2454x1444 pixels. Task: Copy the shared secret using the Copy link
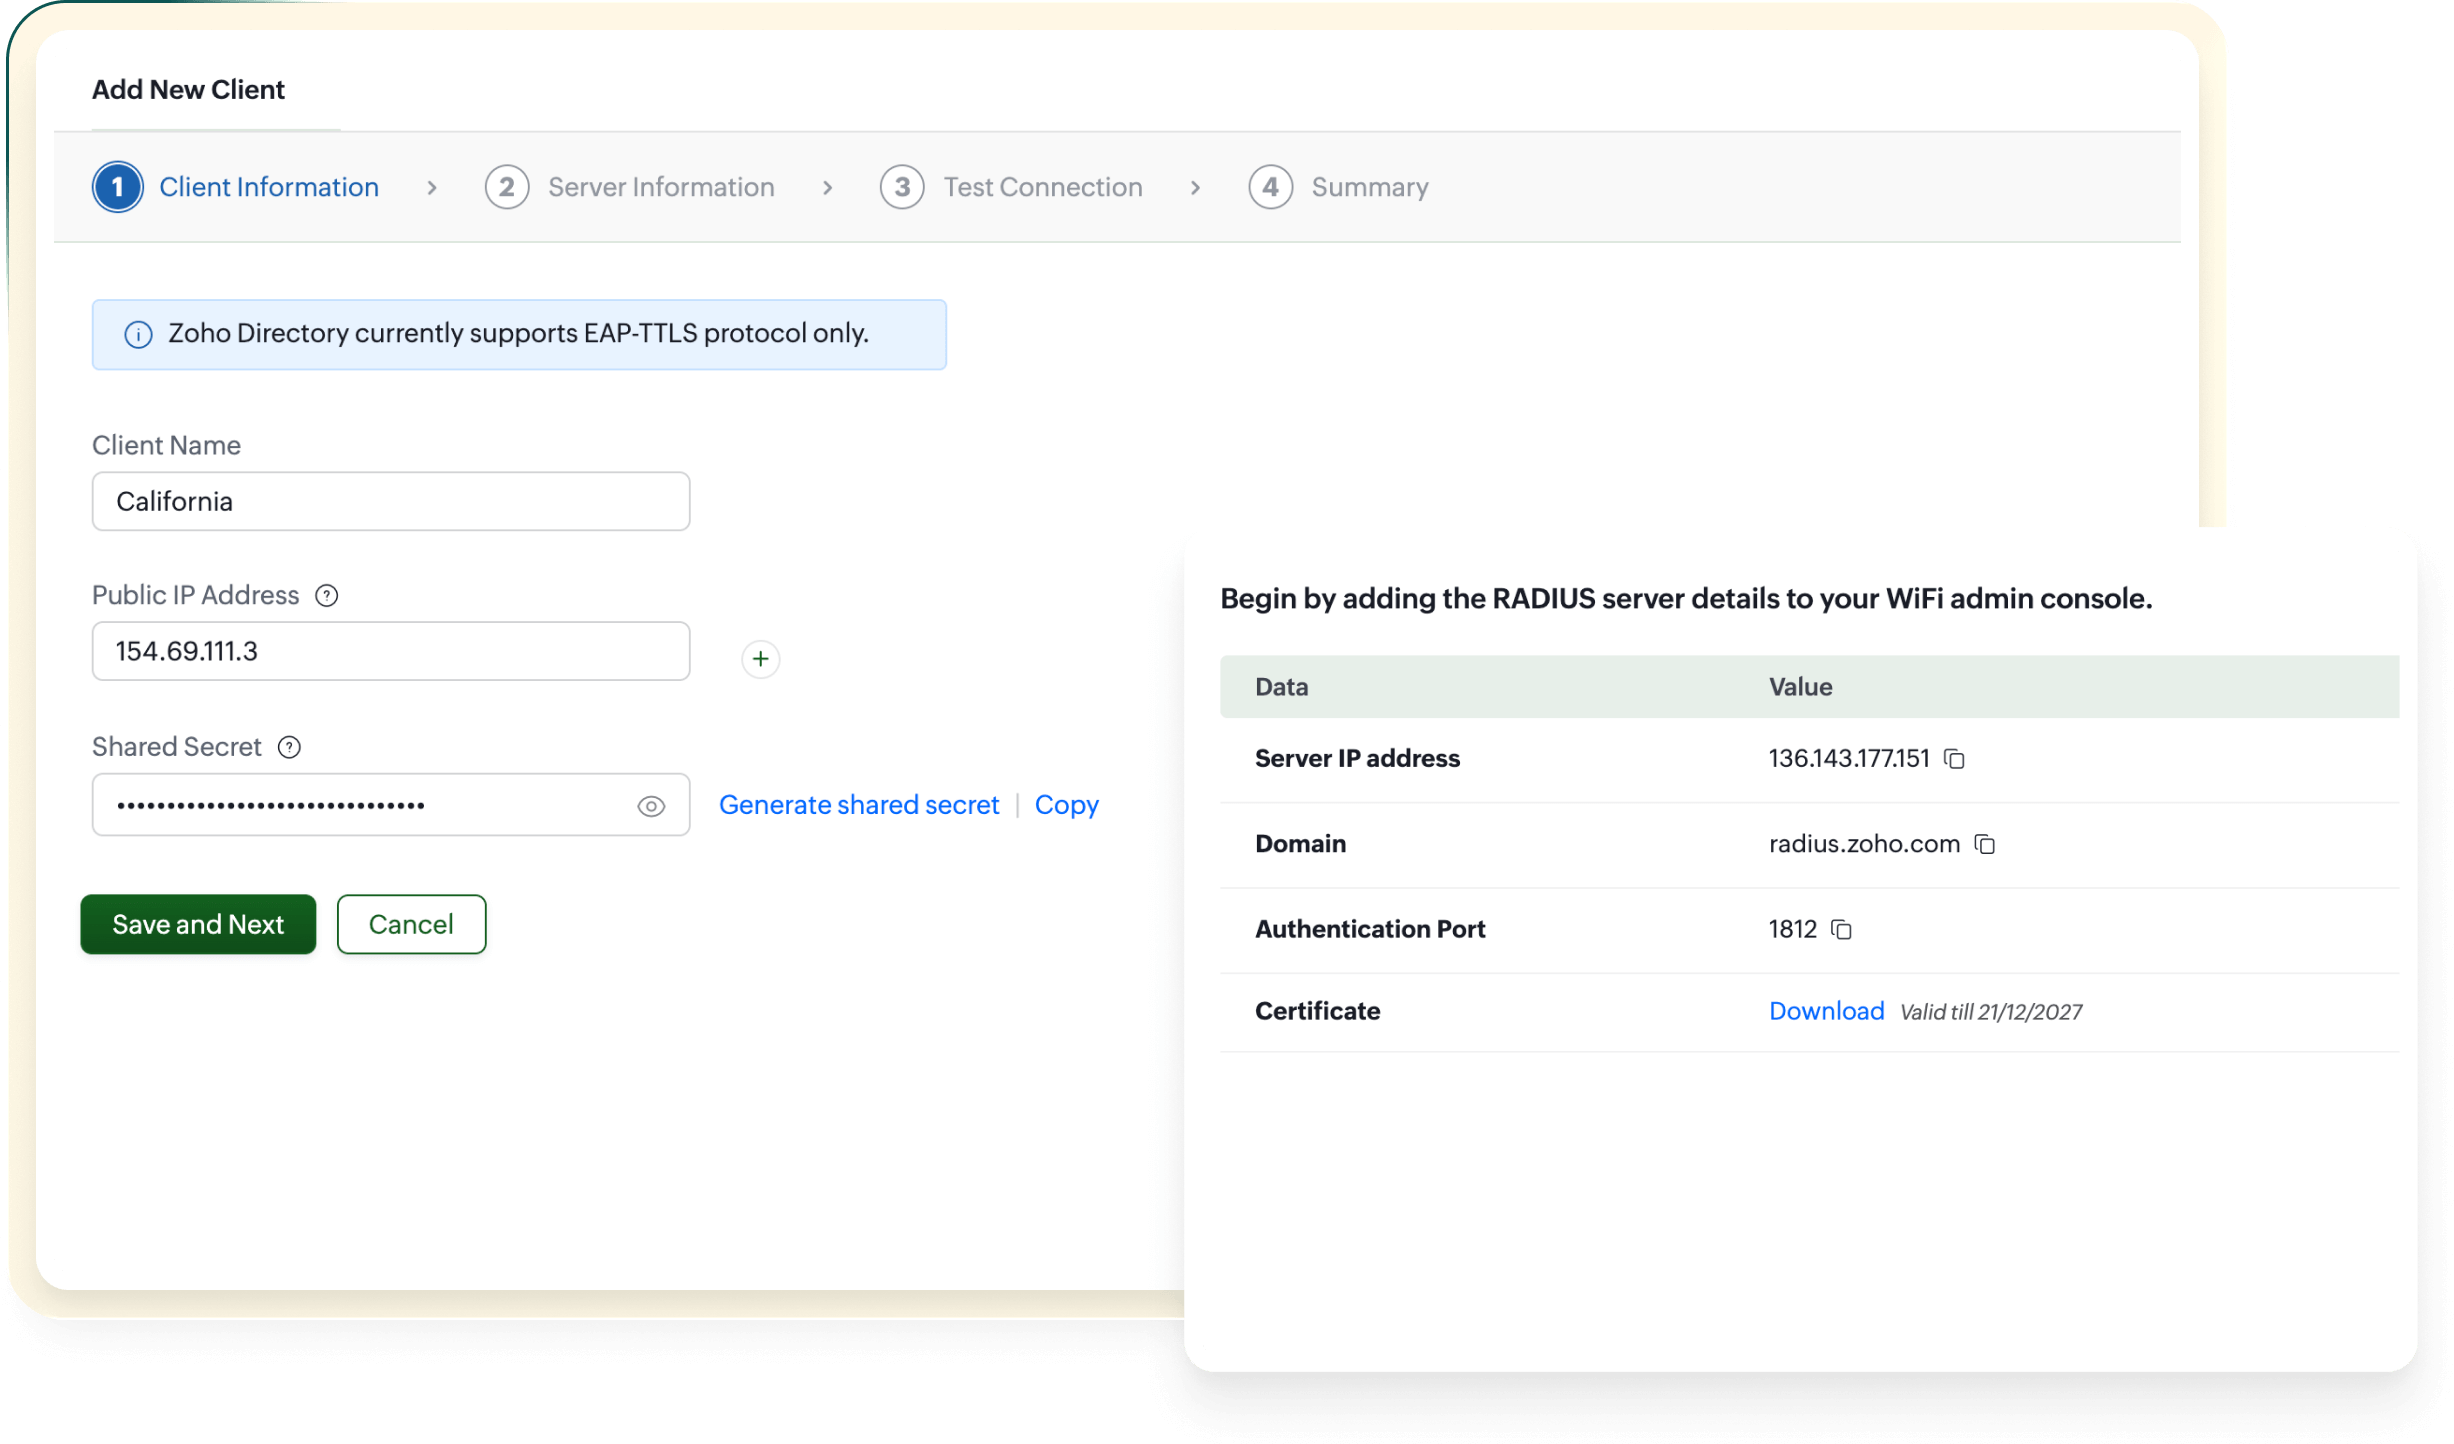(x=1066, y=805)
